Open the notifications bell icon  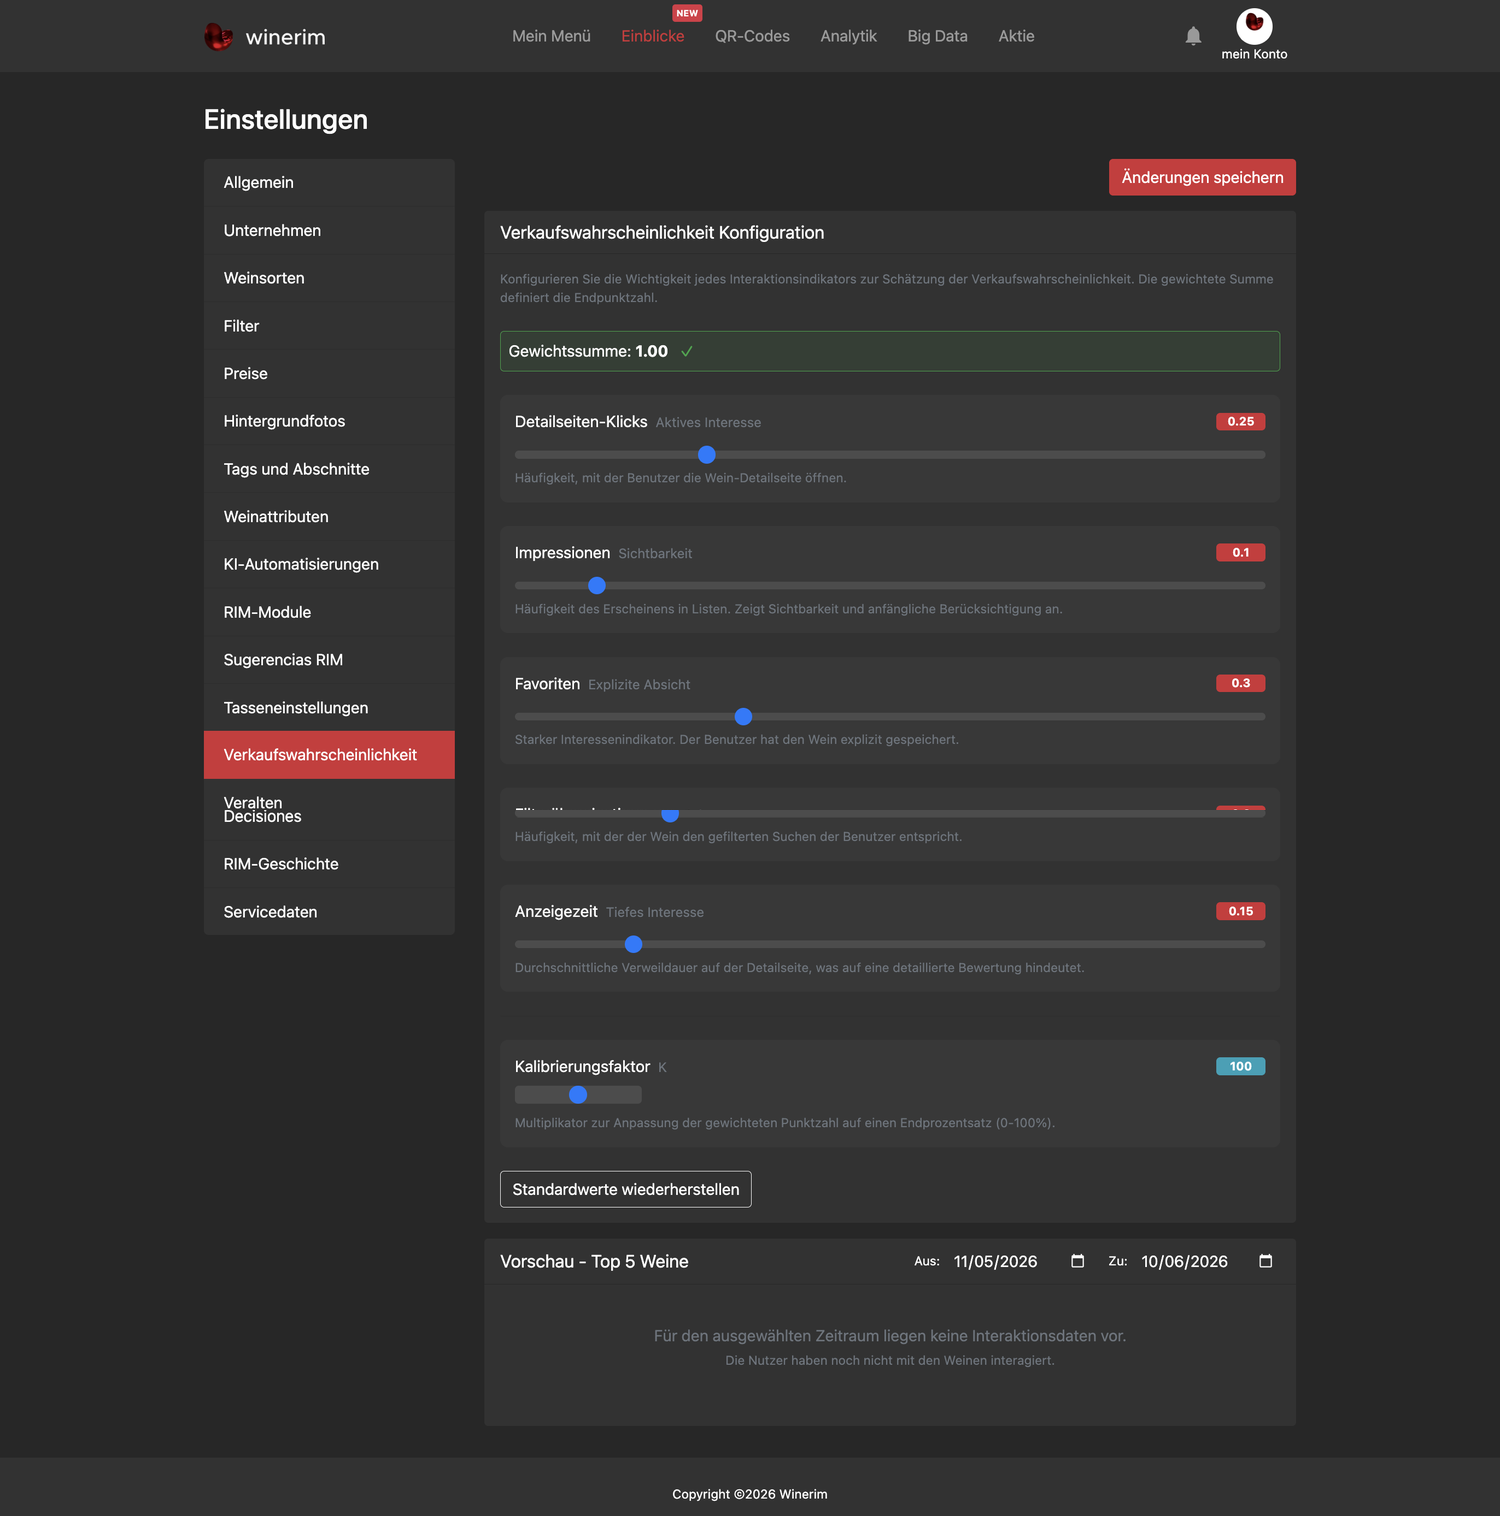[1193, 36]
